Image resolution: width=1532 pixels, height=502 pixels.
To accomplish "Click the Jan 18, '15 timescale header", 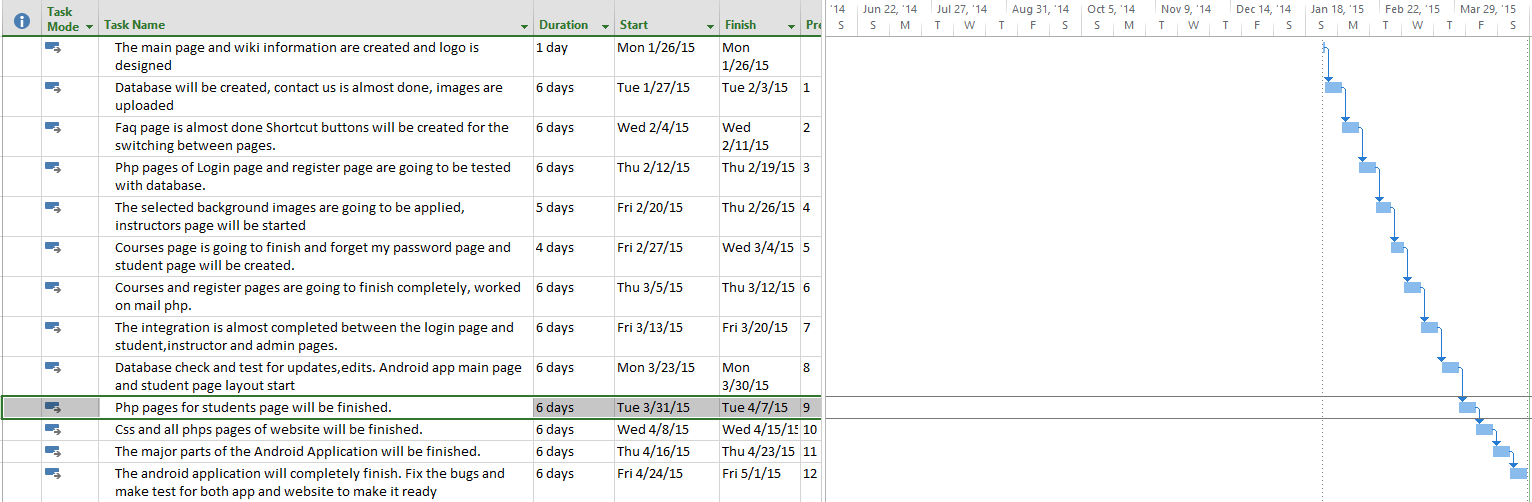I will pyautogui.click(x=1337, y=9).
